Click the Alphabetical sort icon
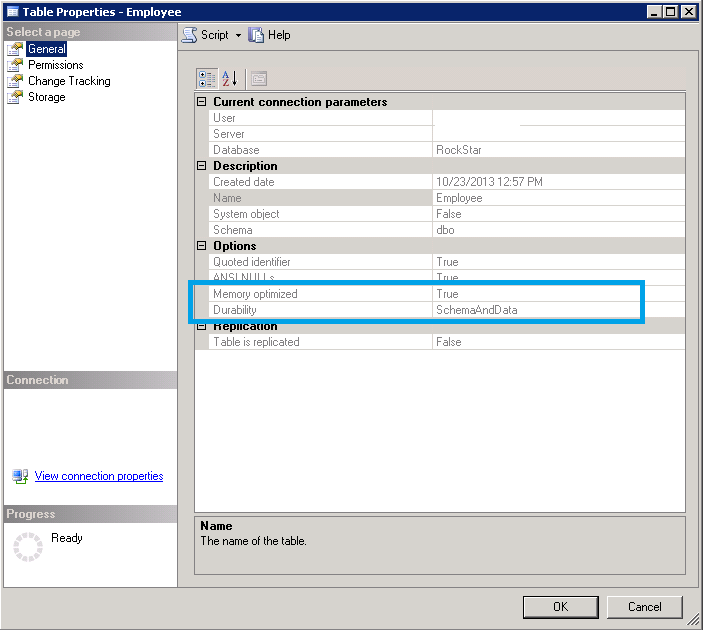The width and height of the screenshot is (703, 630). pyautogui.click(x=229, y=79)
